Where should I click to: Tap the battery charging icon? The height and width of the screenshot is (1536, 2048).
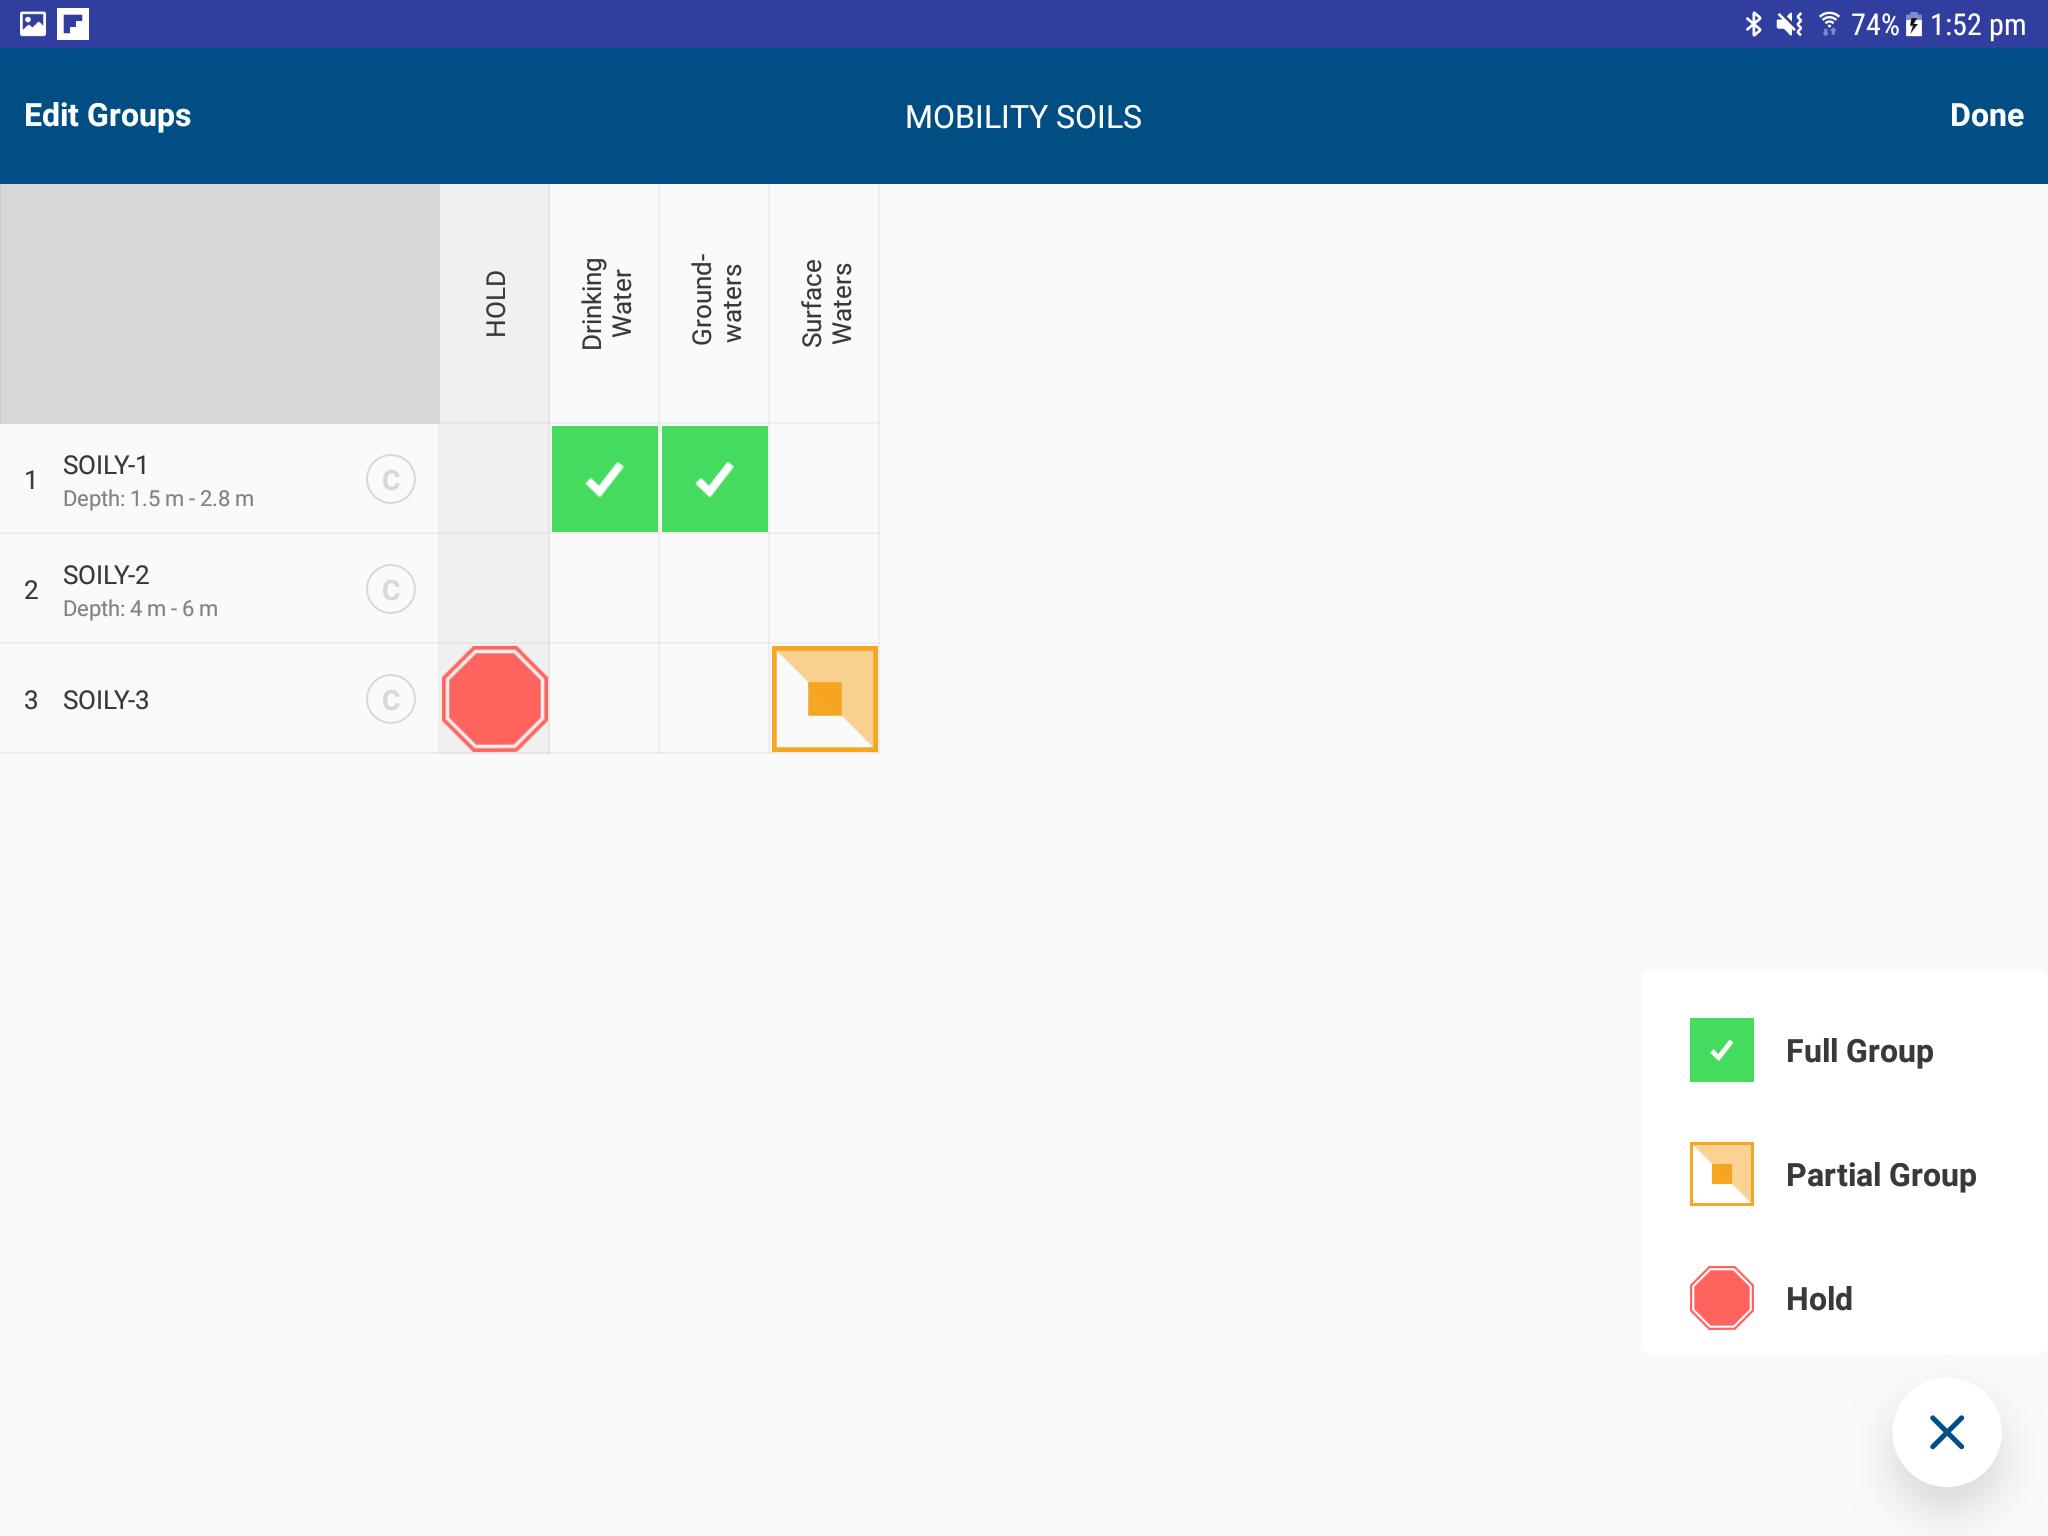coord(1913,25)
